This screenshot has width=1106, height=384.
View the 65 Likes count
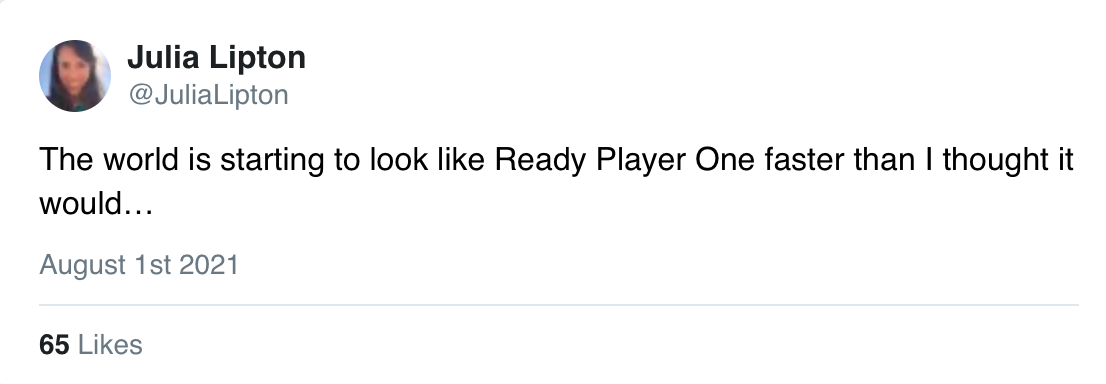click(x=91, y=345)
